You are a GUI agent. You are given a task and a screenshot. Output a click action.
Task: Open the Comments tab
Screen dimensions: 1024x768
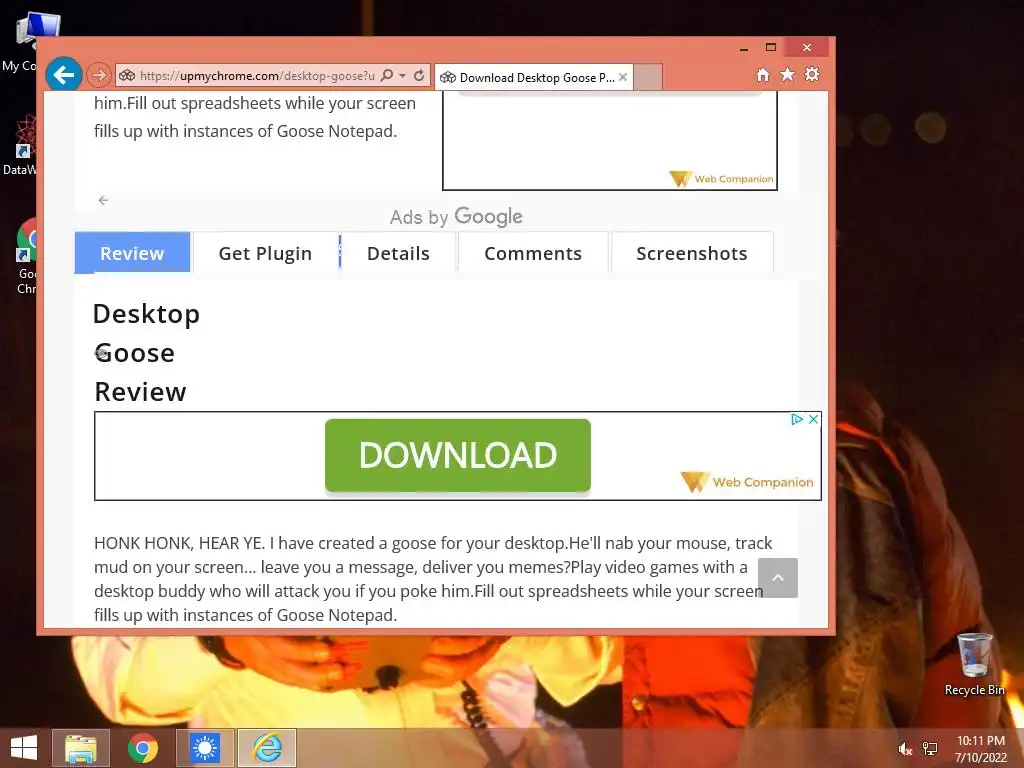[533, 253]
